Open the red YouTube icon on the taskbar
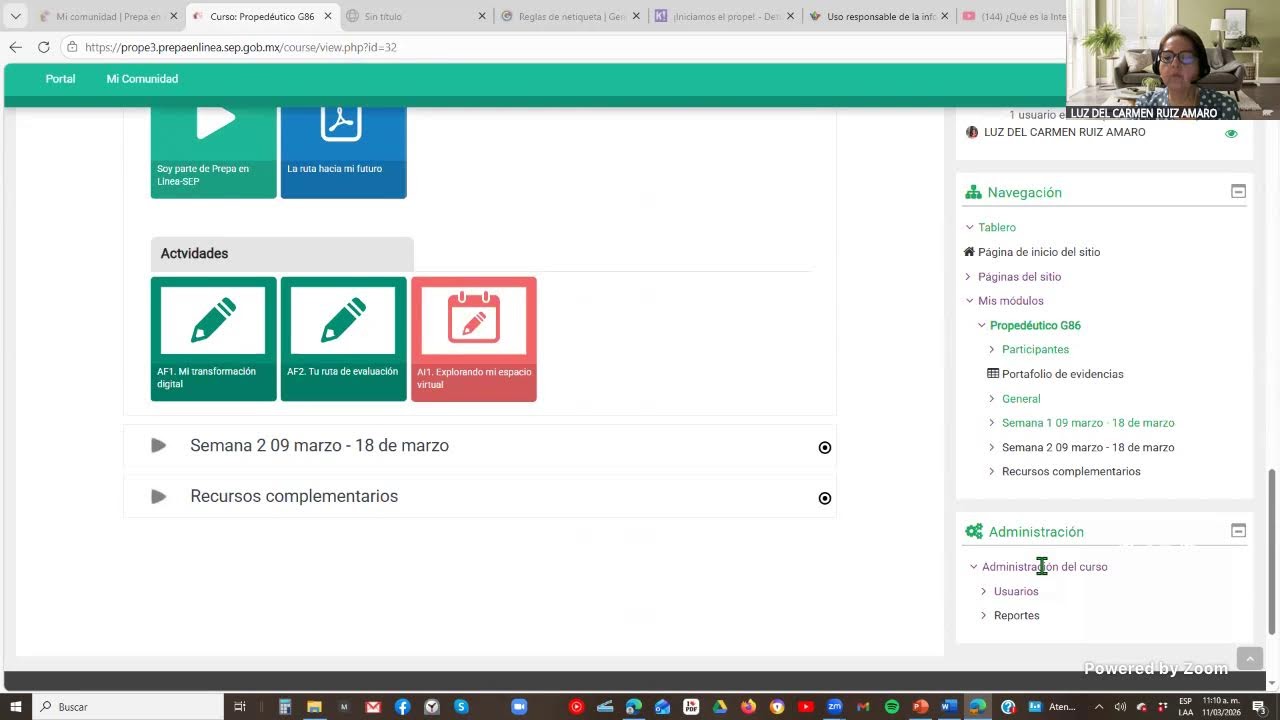The width and height of the screenshot is (1280, 720). 806,707
